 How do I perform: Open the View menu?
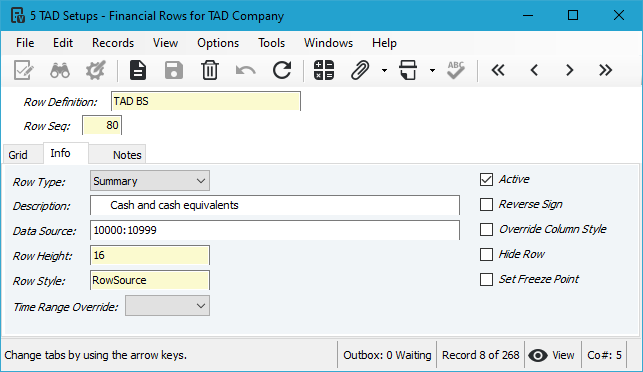[165, 43]
